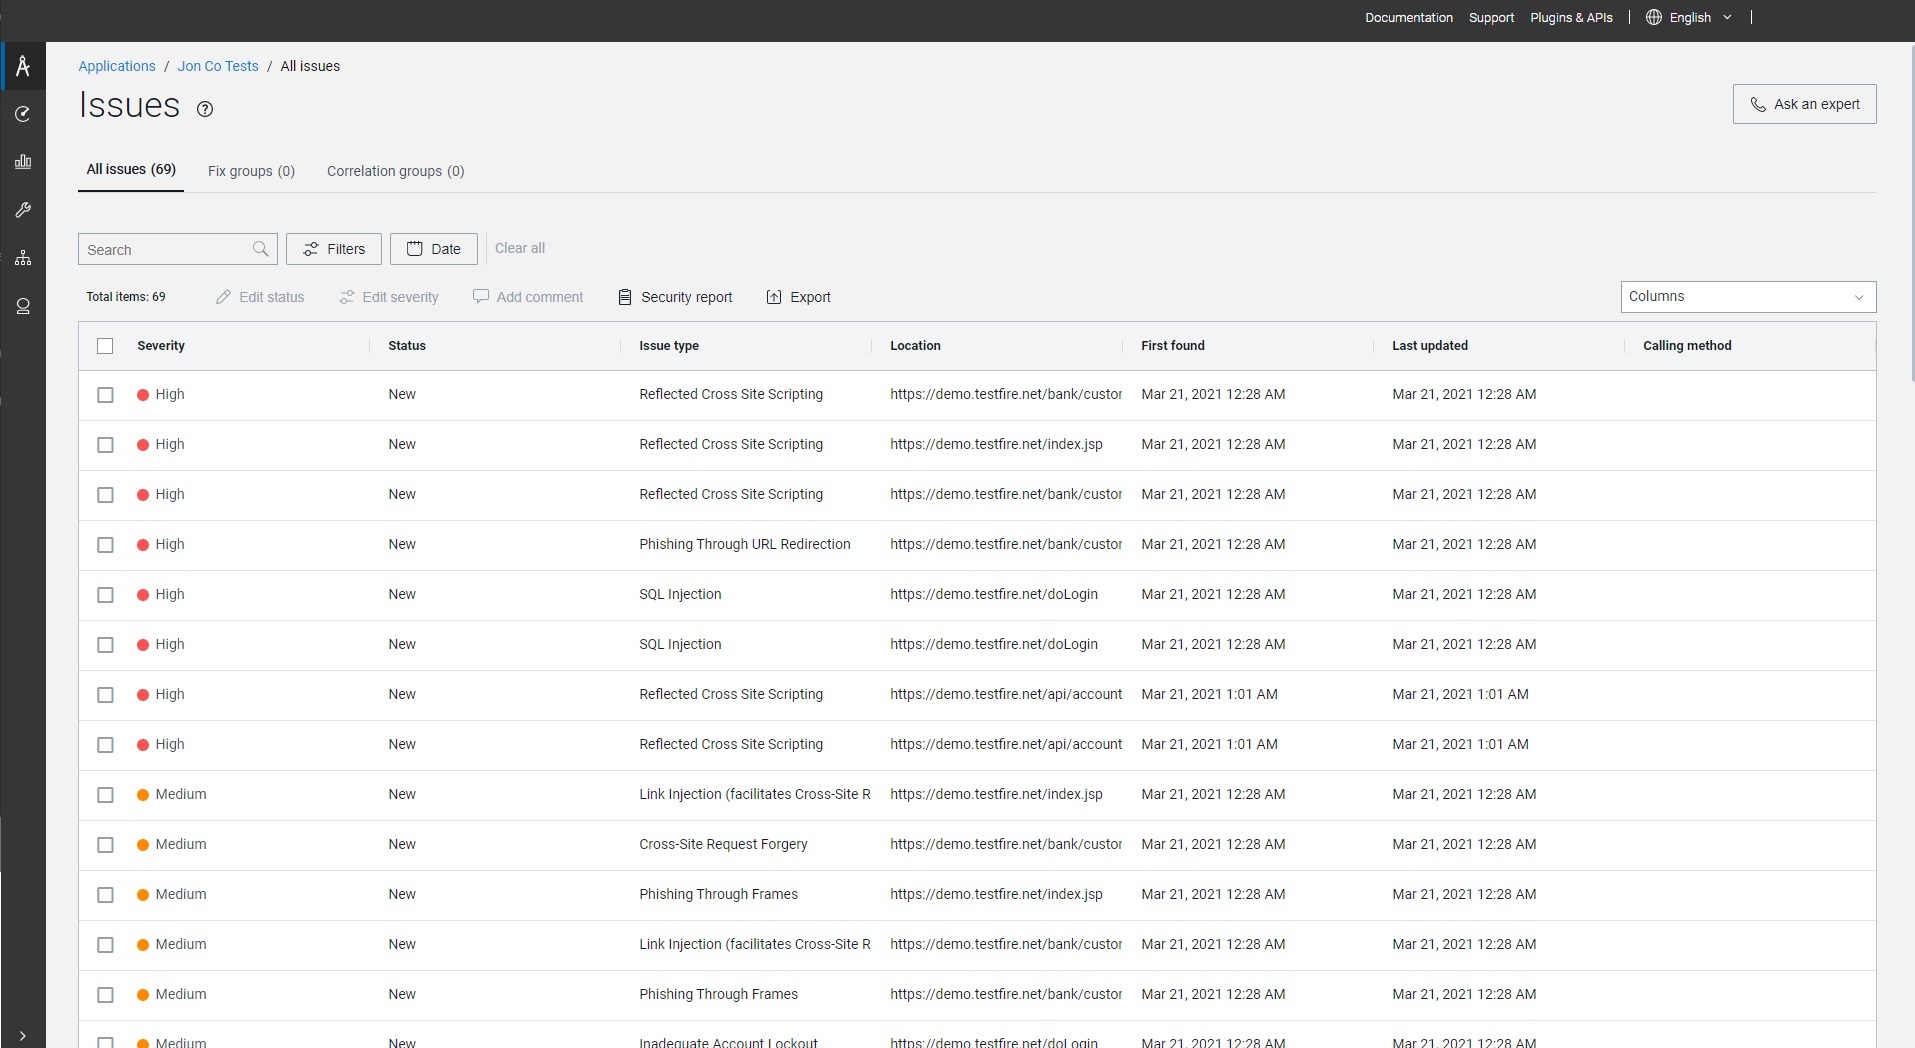Select the Cross-Site Request Forgery row checkbox

pos(105,845)
